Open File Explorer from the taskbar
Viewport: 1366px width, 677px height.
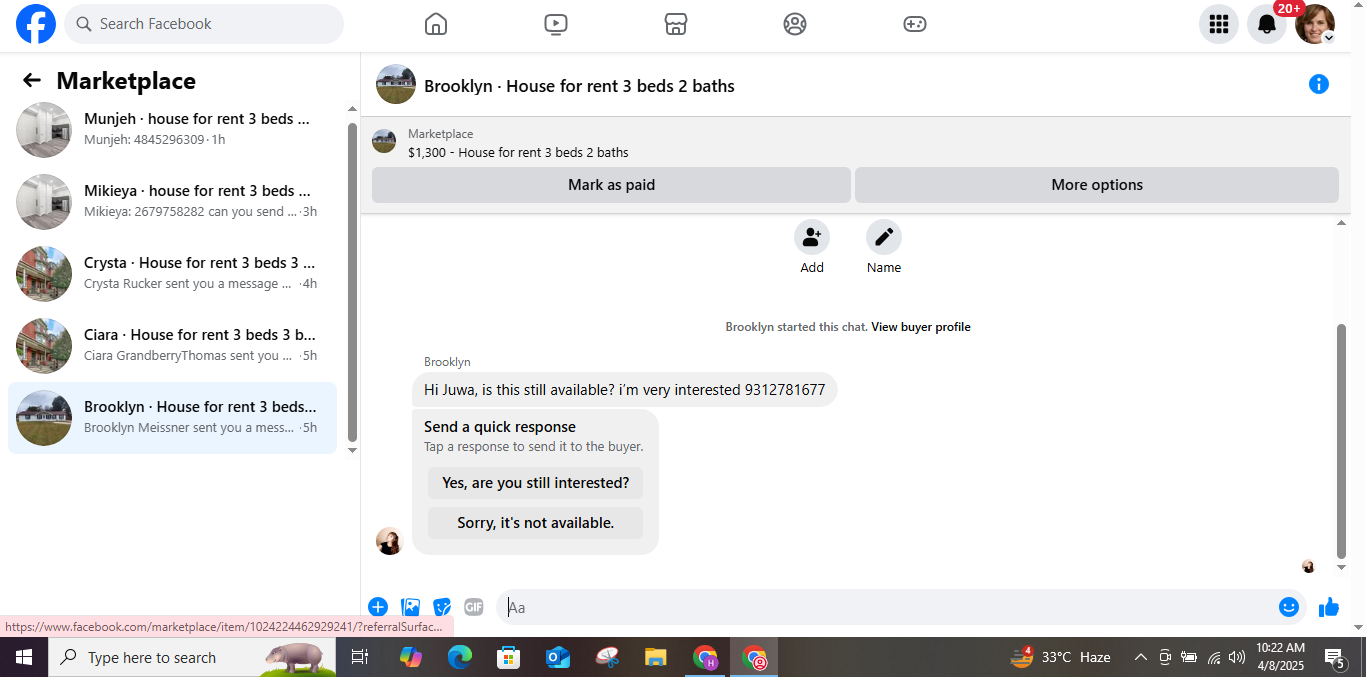[x=655, y=657]
